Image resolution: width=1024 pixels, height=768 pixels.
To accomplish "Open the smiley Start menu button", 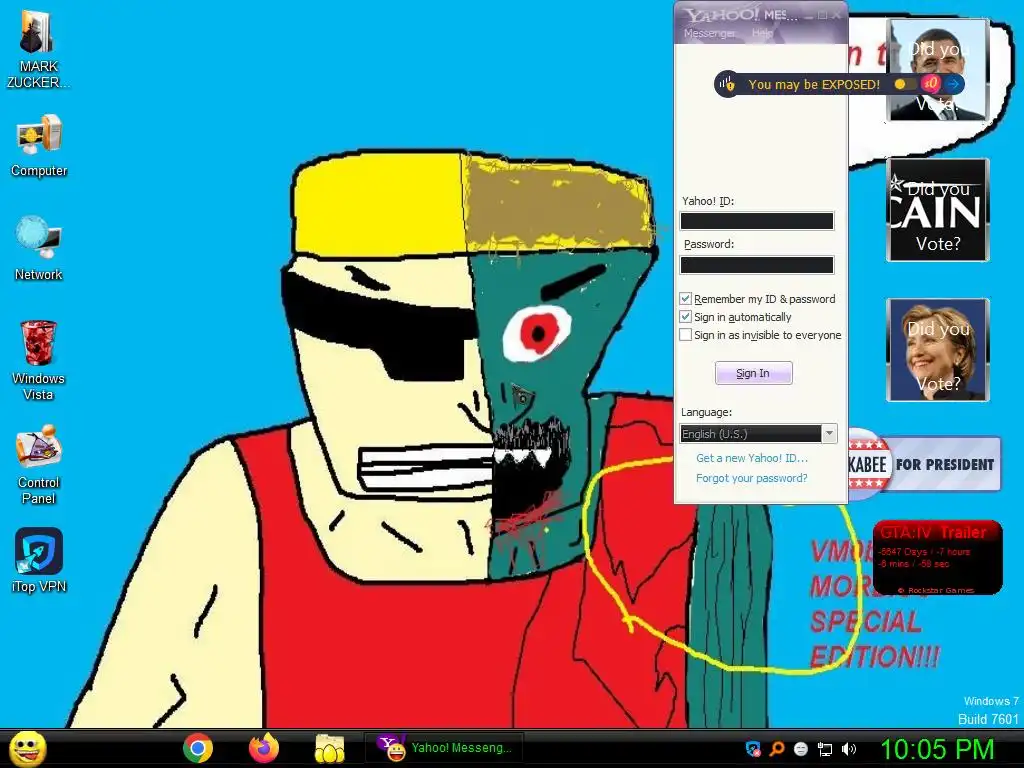I will coord(28,748).
